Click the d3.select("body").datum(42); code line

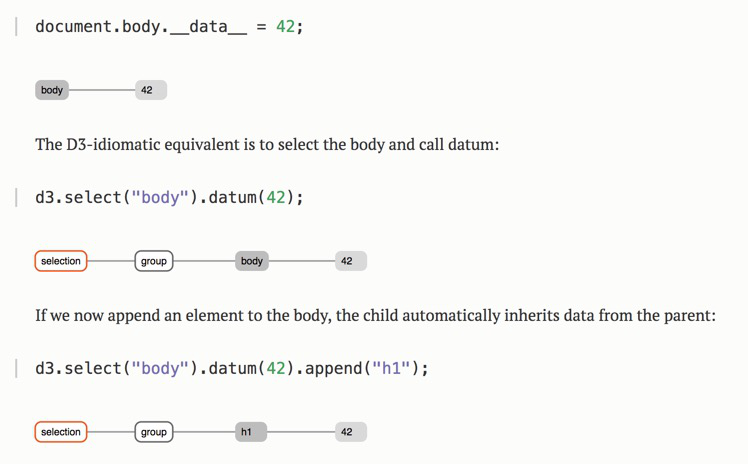[169, 197]
